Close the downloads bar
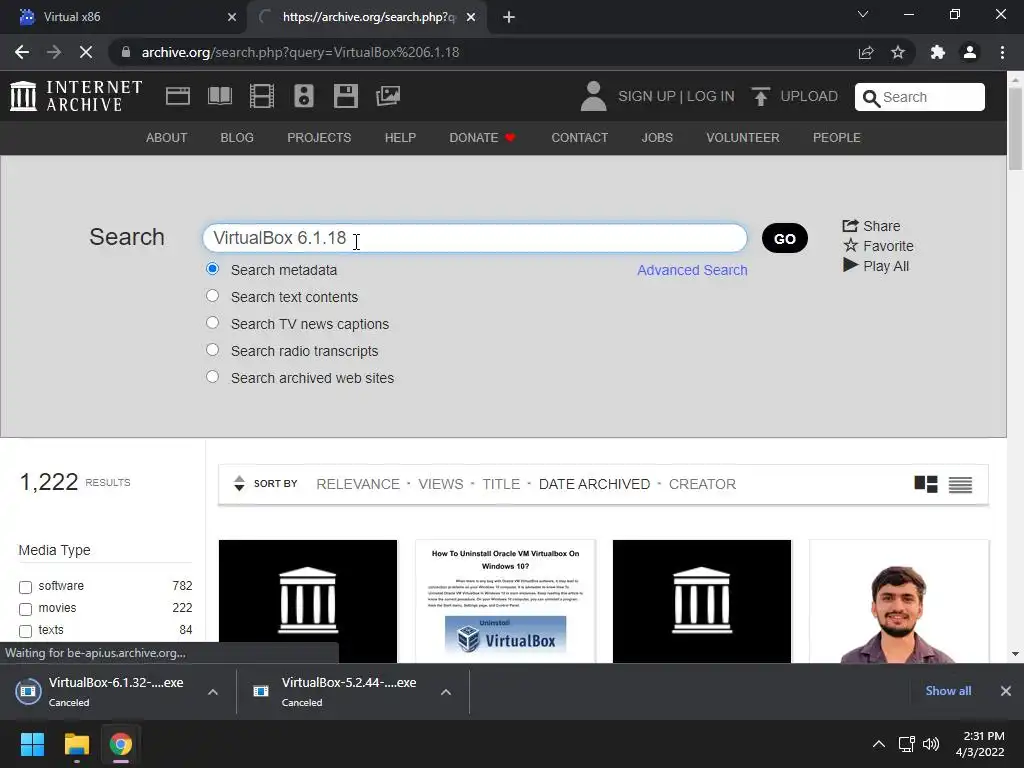The width and height of the screenshot is (1024, 768). pos(1006,691)
